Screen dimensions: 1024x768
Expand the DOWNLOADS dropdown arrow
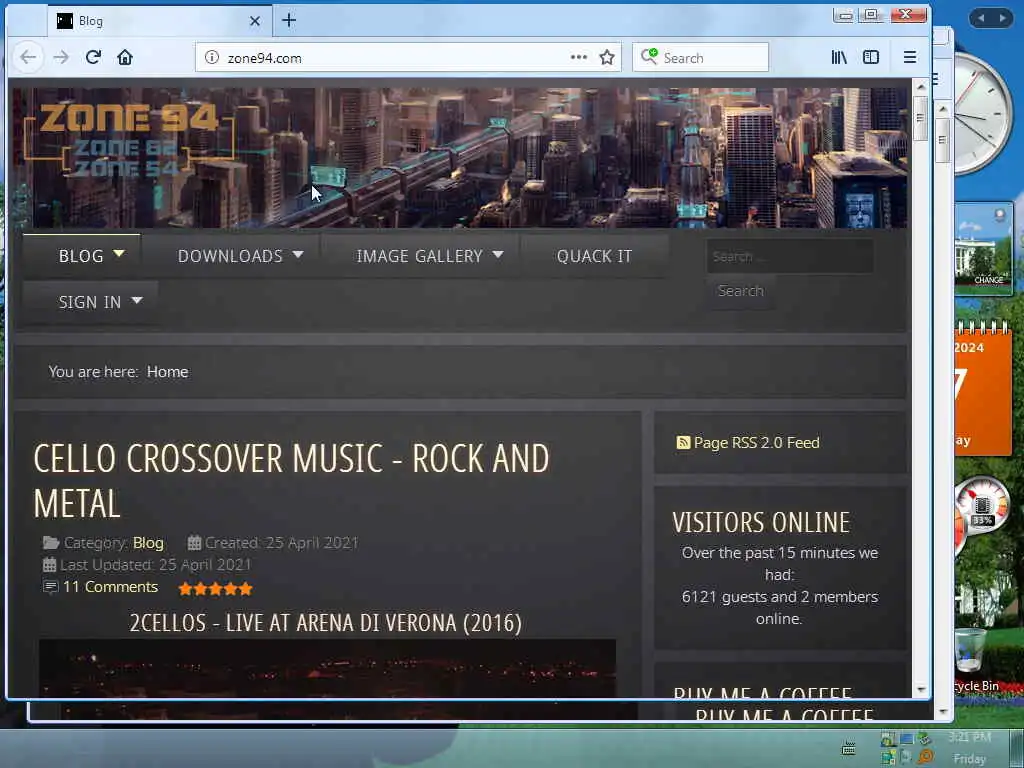tap(298, 254)
